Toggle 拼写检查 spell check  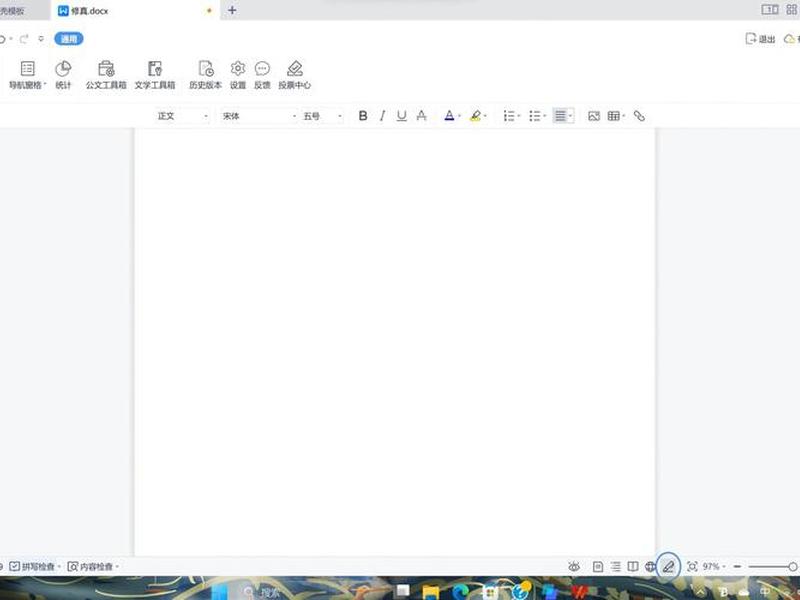click(35, 566)
